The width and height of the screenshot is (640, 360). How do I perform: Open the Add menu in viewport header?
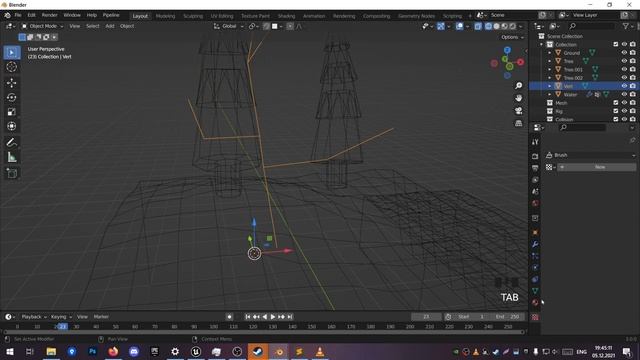[x=110, y=26]
